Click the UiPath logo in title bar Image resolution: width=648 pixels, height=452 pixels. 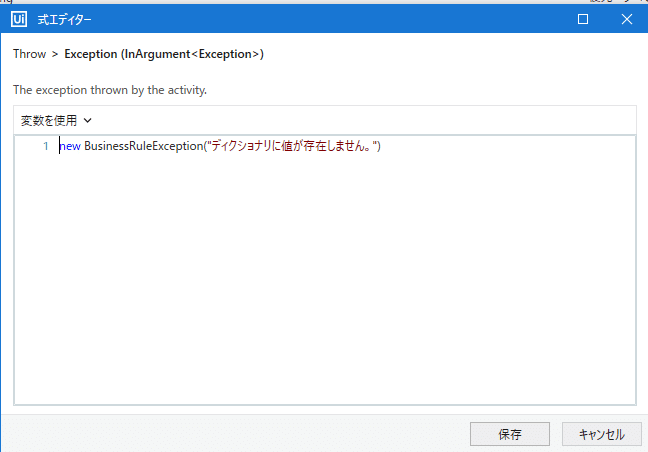(x=19, y=19)
